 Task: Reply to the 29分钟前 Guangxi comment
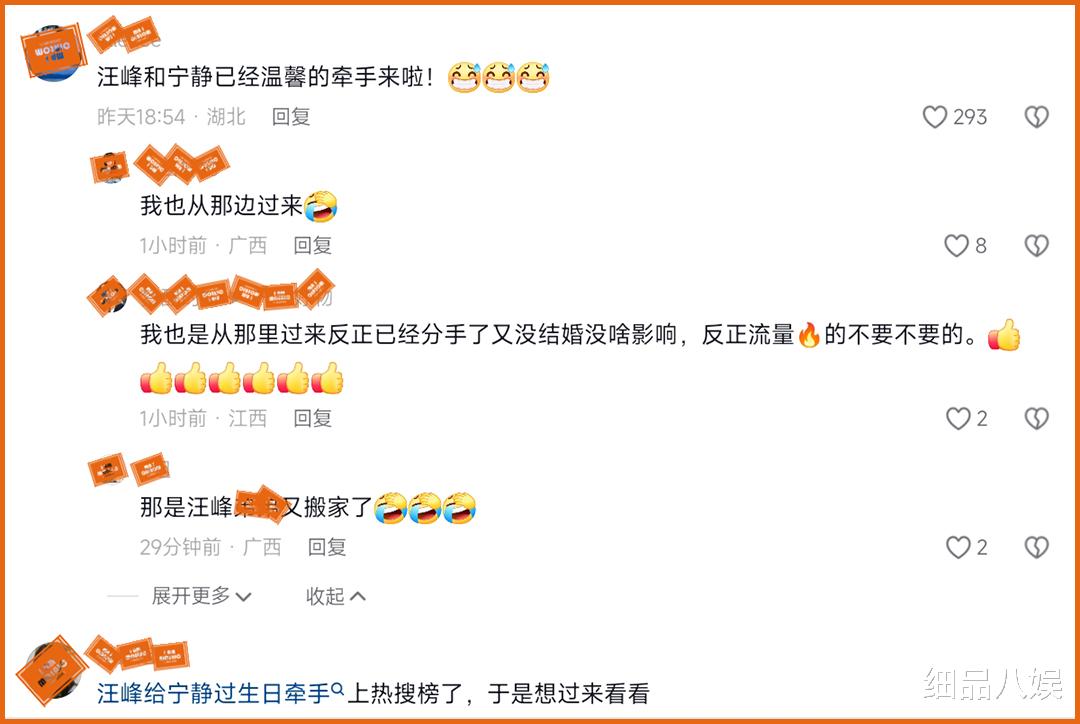tap(326, 547)
